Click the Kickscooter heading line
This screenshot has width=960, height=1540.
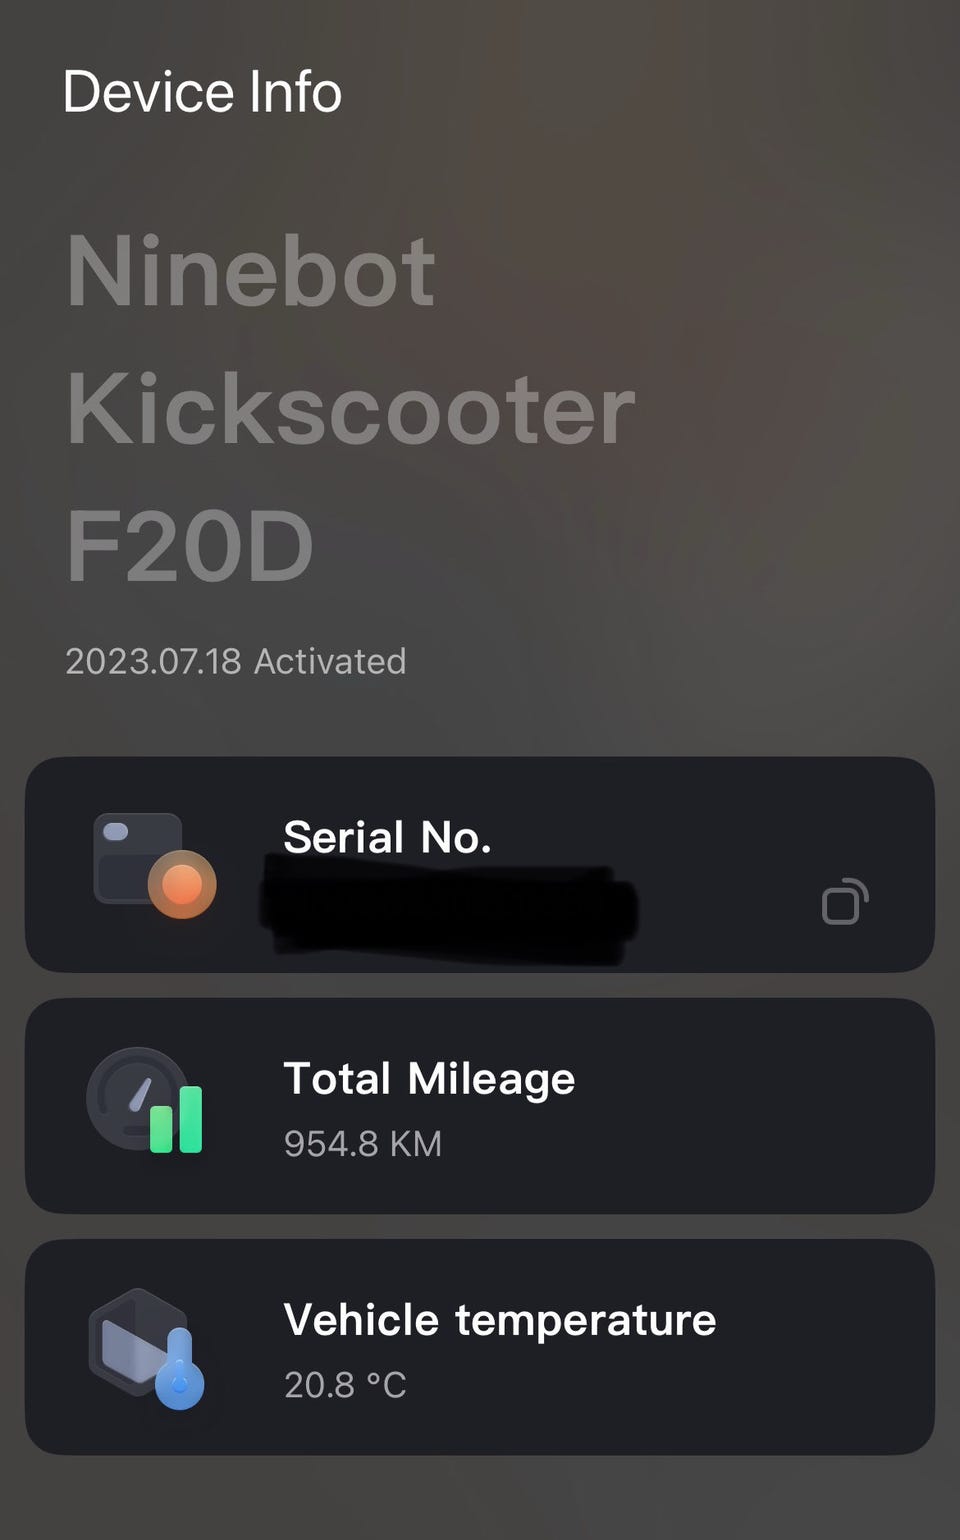[350, 410]
